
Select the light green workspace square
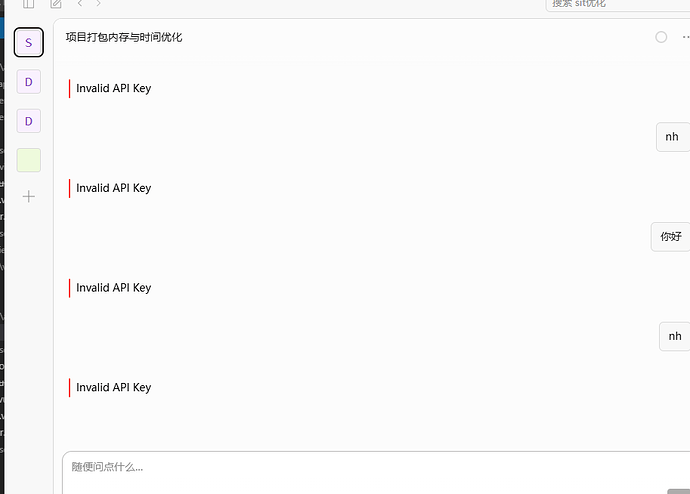(29, 160)
